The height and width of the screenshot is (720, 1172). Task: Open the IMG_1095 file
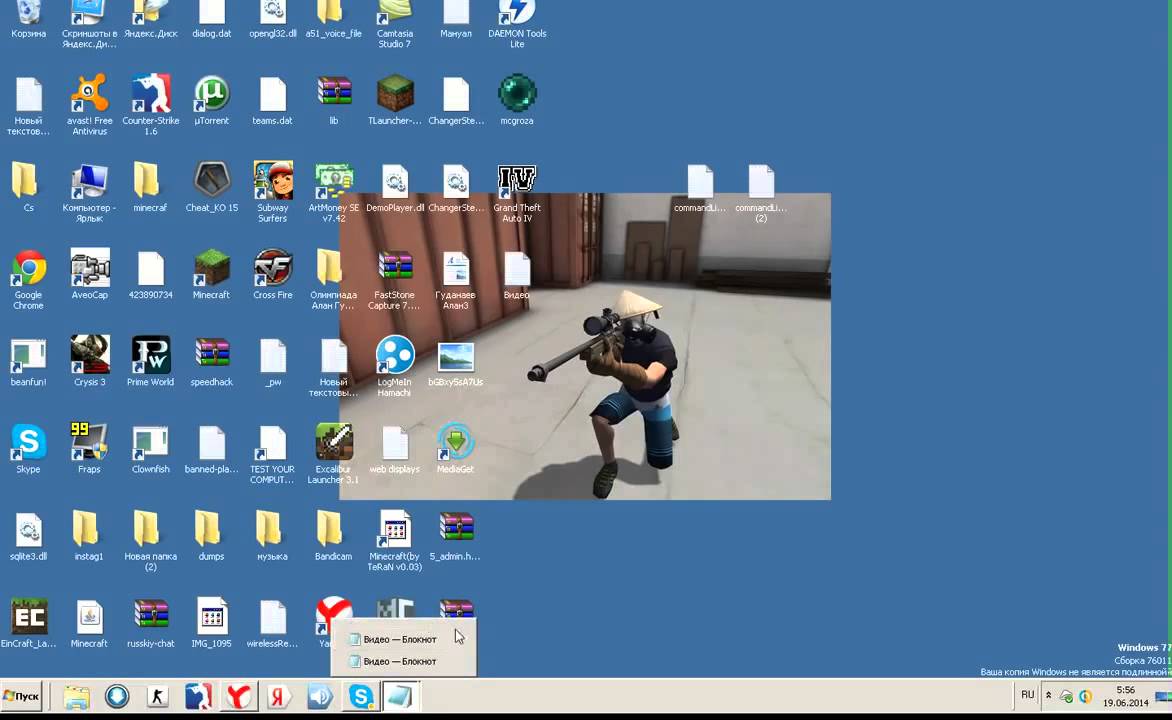[x=212, y=619]
